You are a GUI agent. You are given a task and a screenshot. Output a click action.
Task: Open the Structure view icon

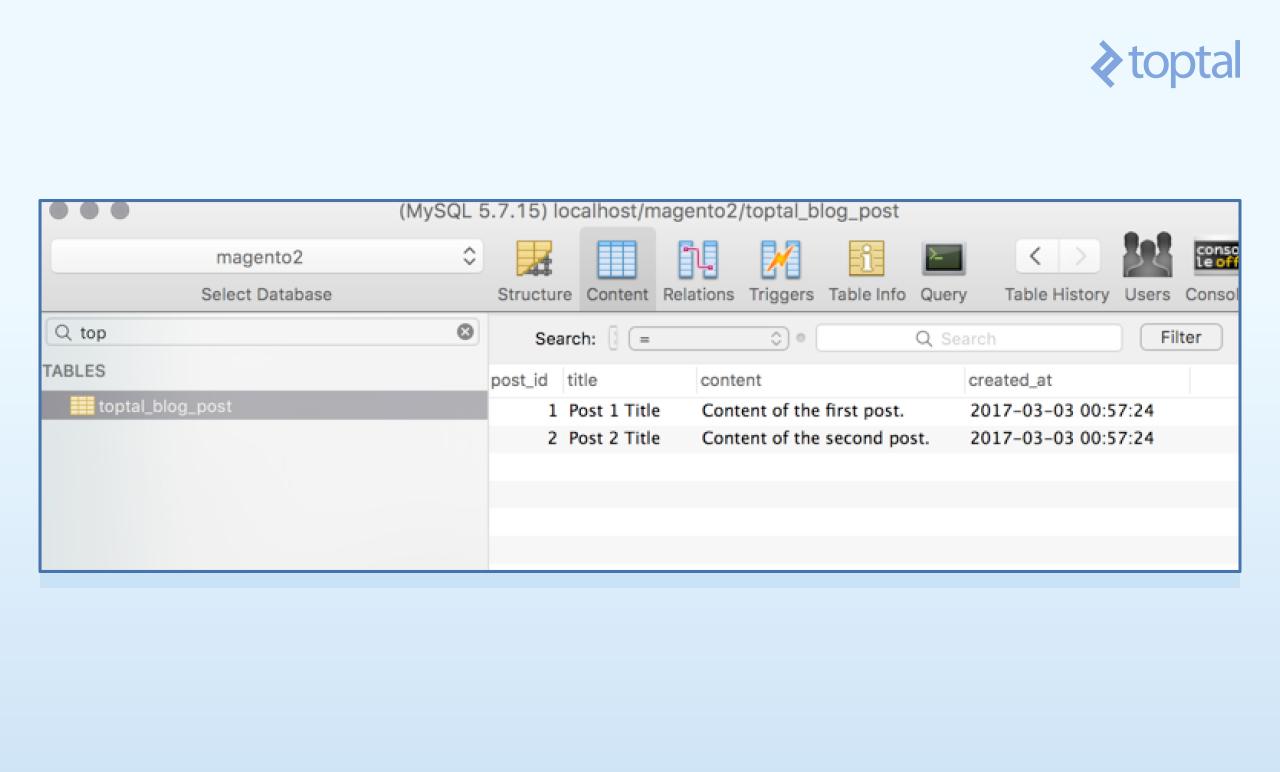pyautogui.click(x=534, y=260)
